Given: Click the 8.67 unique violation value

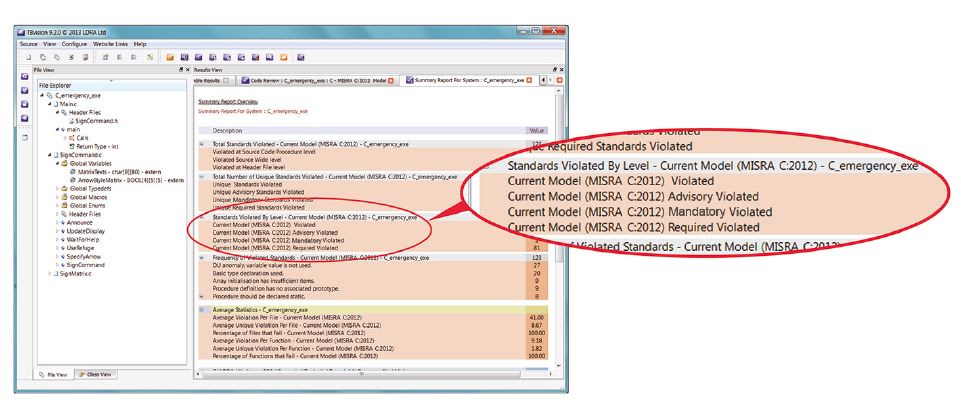Looking at the screenshot, I should tap(537, 325).
